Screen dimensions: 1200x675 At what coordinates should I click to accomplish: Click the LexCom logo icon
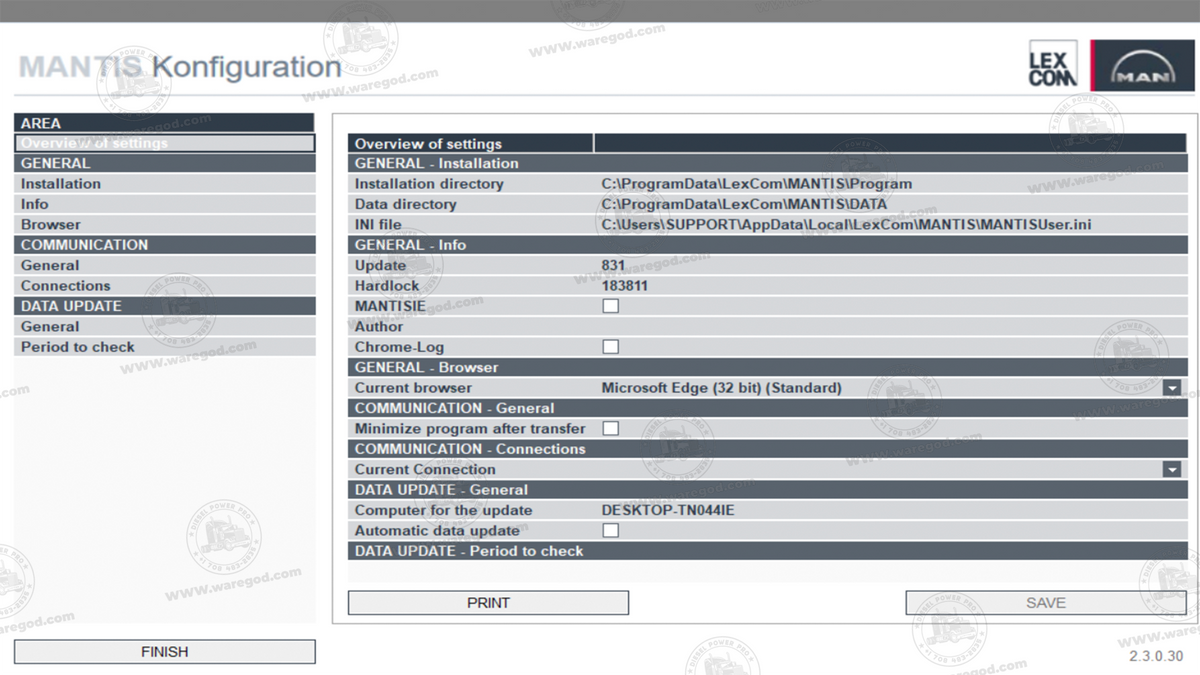click(x=1053, y=65)
